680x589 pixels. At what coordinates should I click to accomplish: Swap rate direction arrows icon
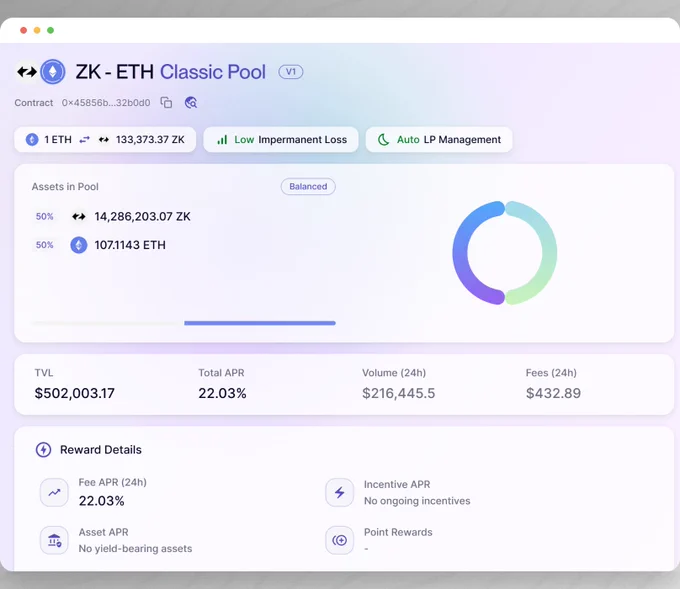coord(85,140)
